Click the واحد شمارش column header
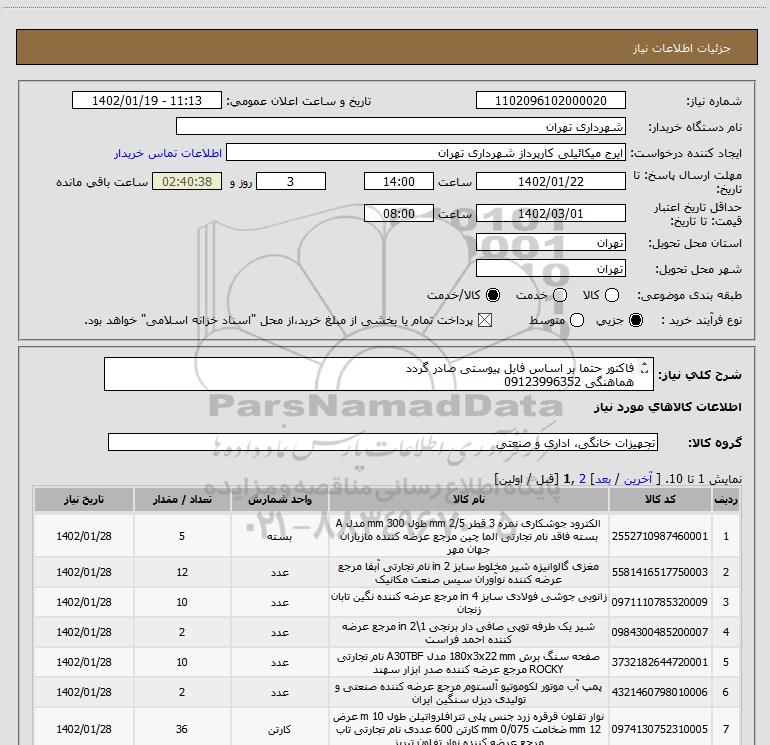The image size is (770, 745). [279, 499]
